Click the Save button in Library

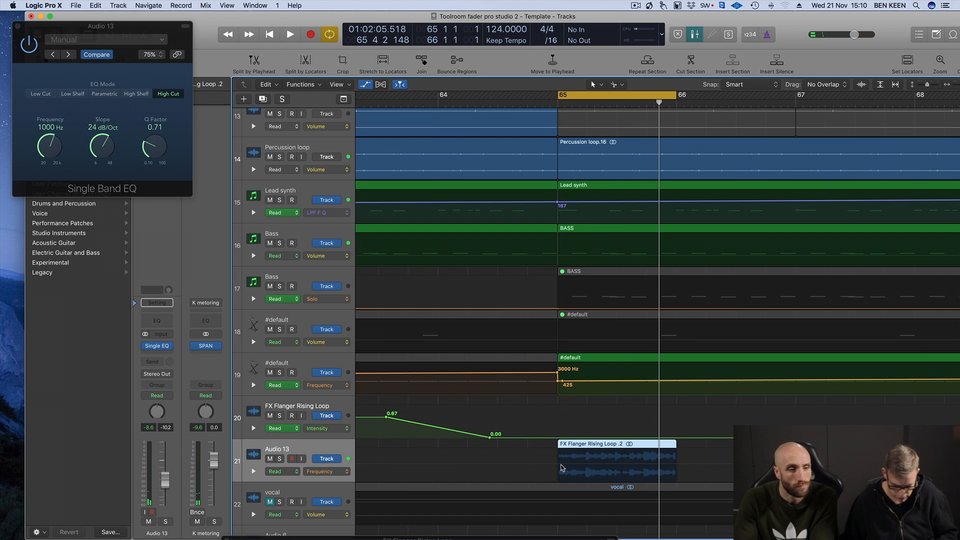pyautogui.click(x=110, y=532)
